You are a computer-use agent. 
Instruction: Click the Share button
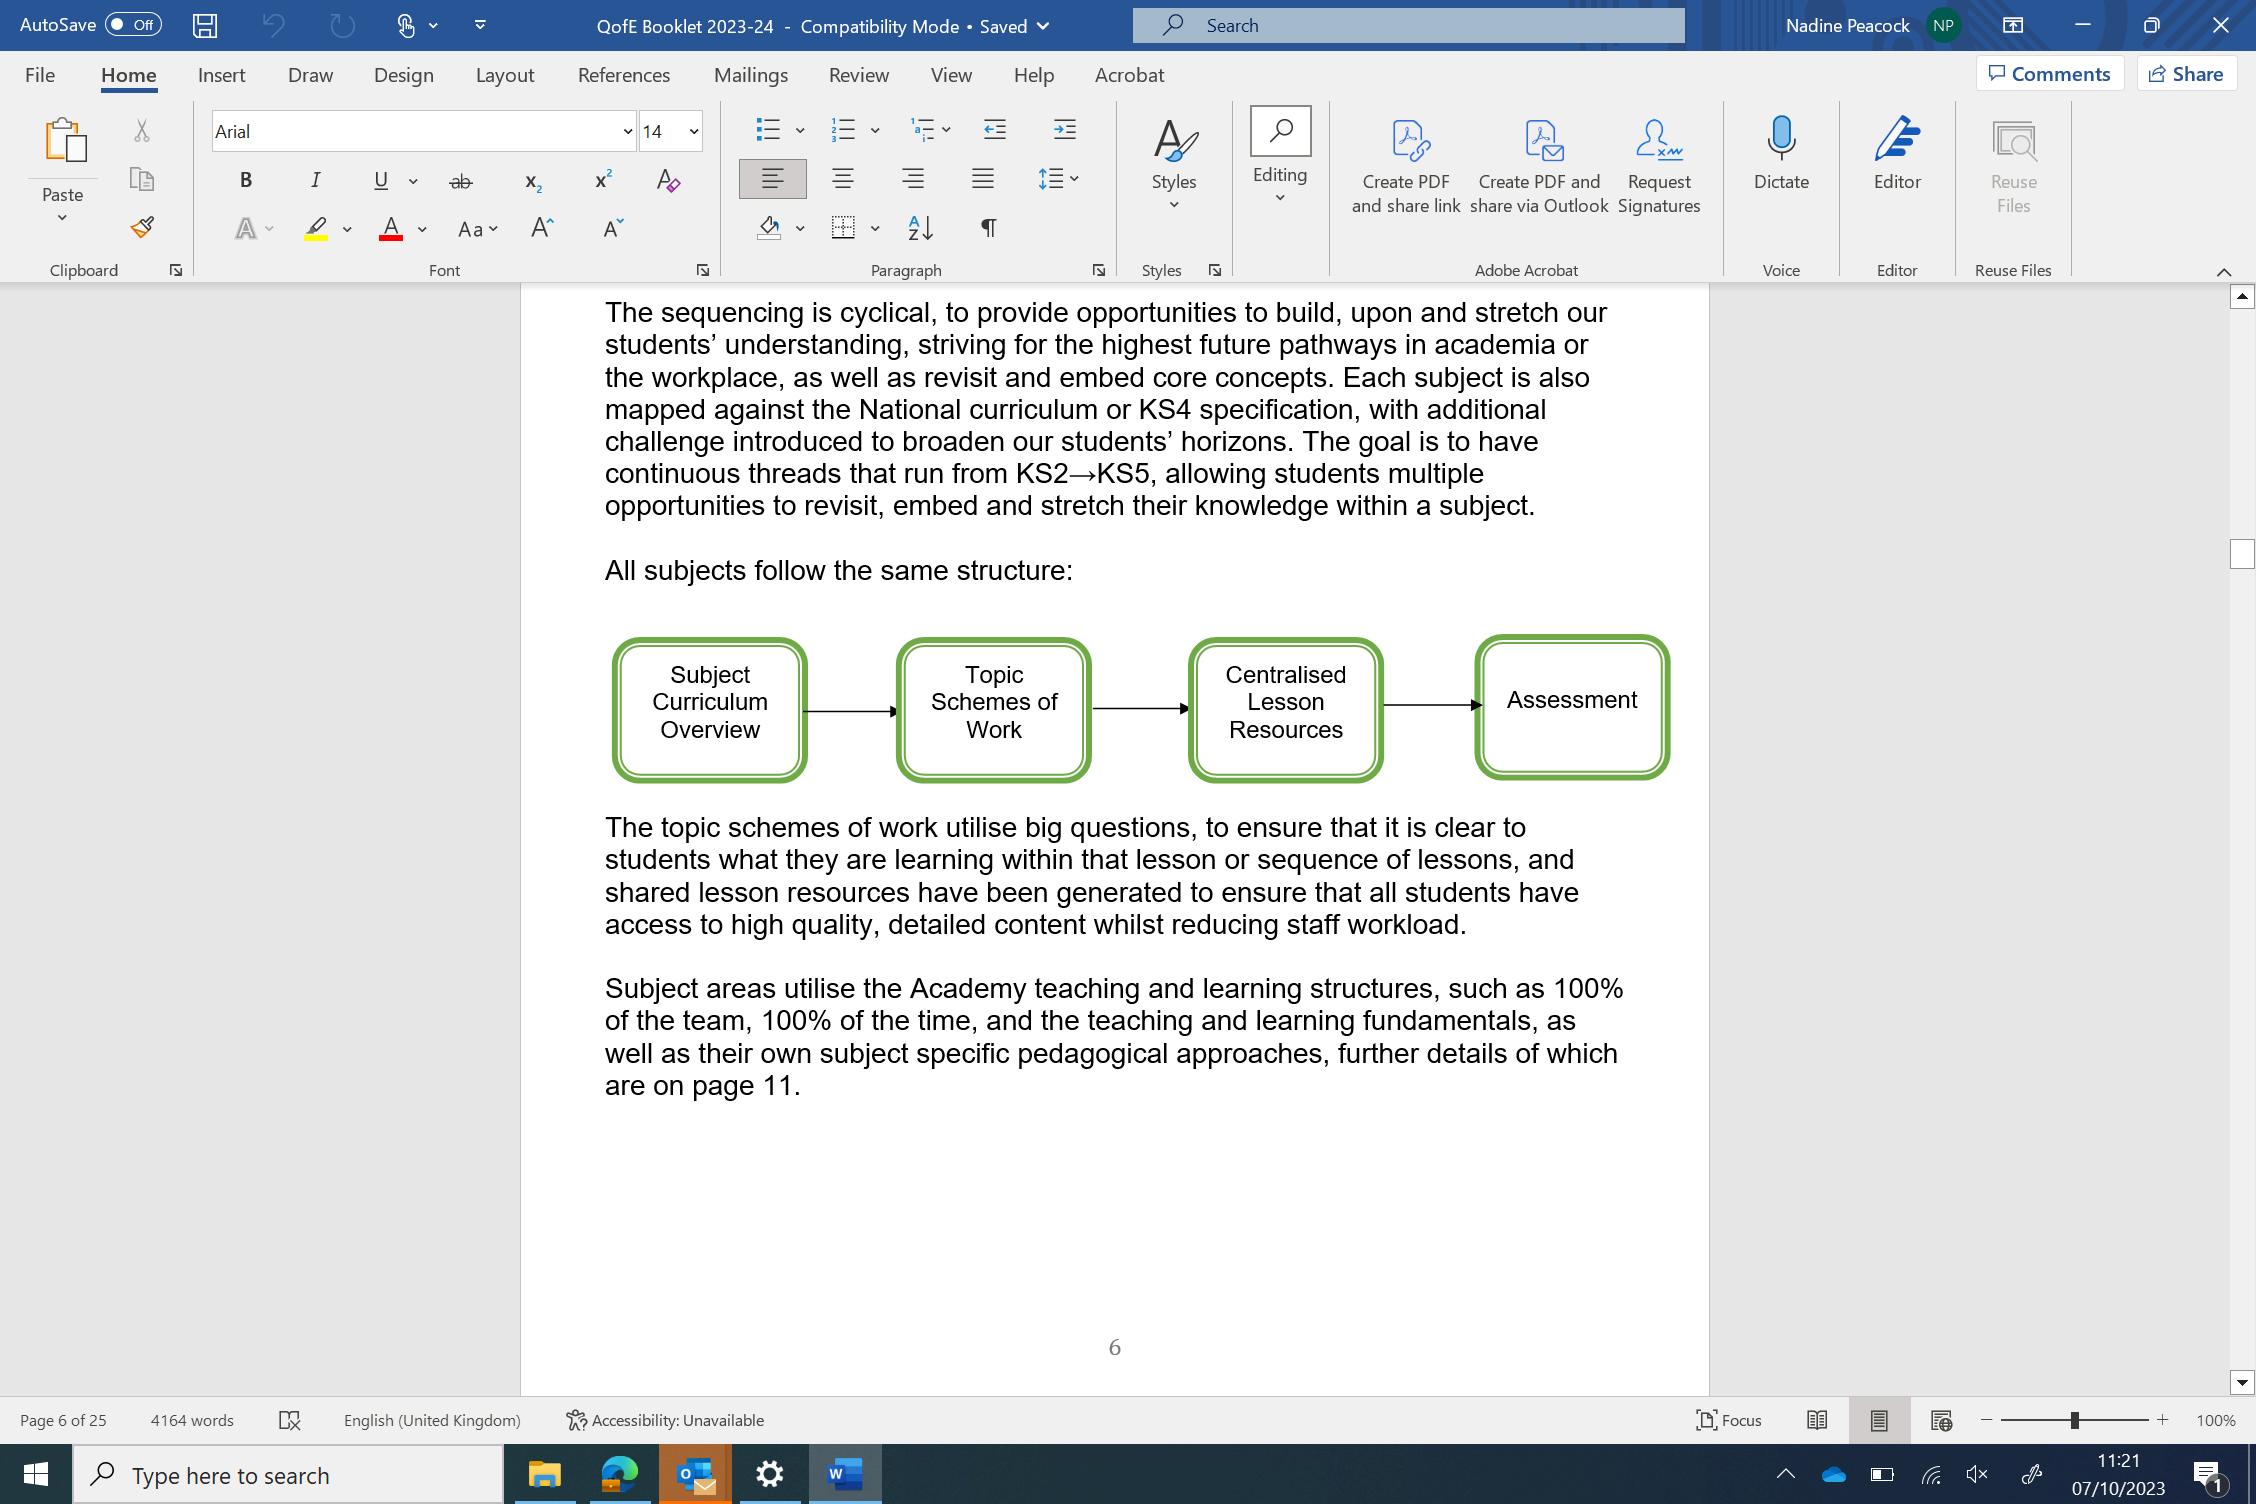[2186, 74]
